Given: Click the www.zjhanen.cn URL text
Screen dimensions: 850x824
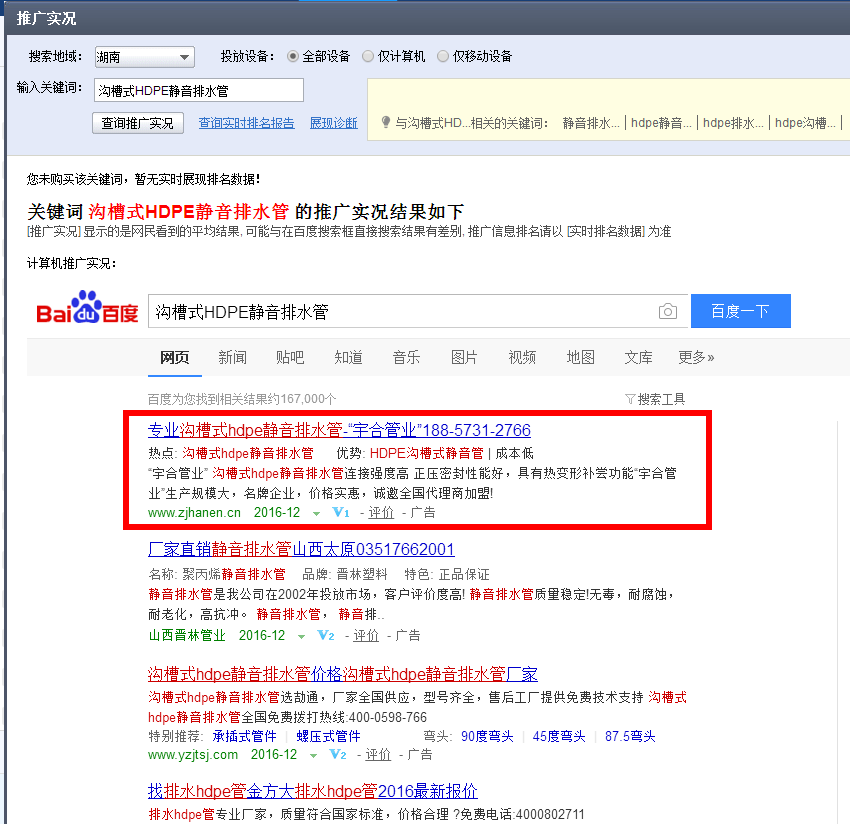Looking at the screenshot, I should pos(194,513).
